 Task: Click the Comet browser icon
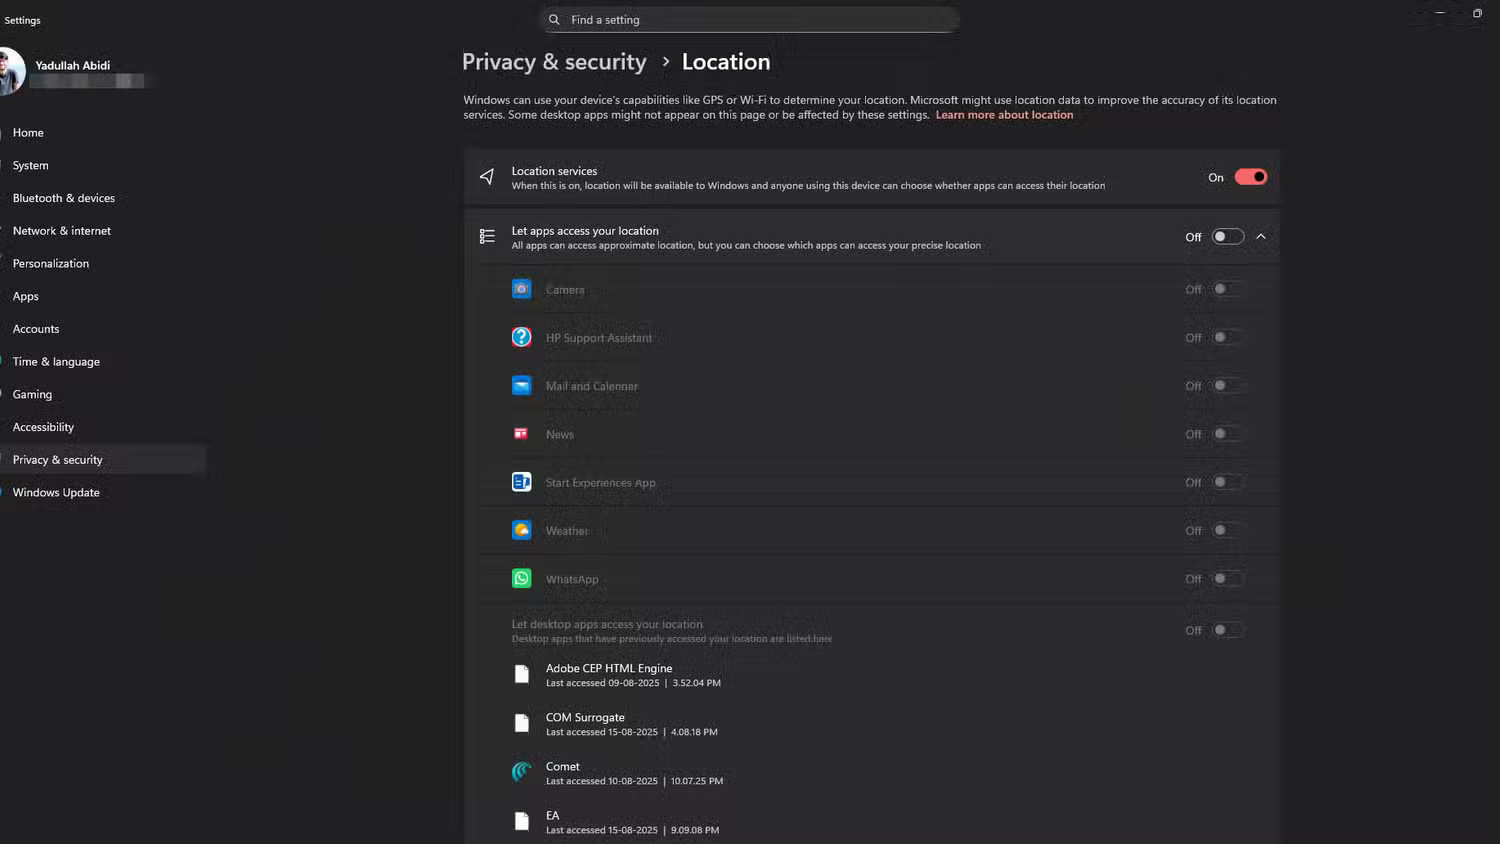tap(521, 772)
